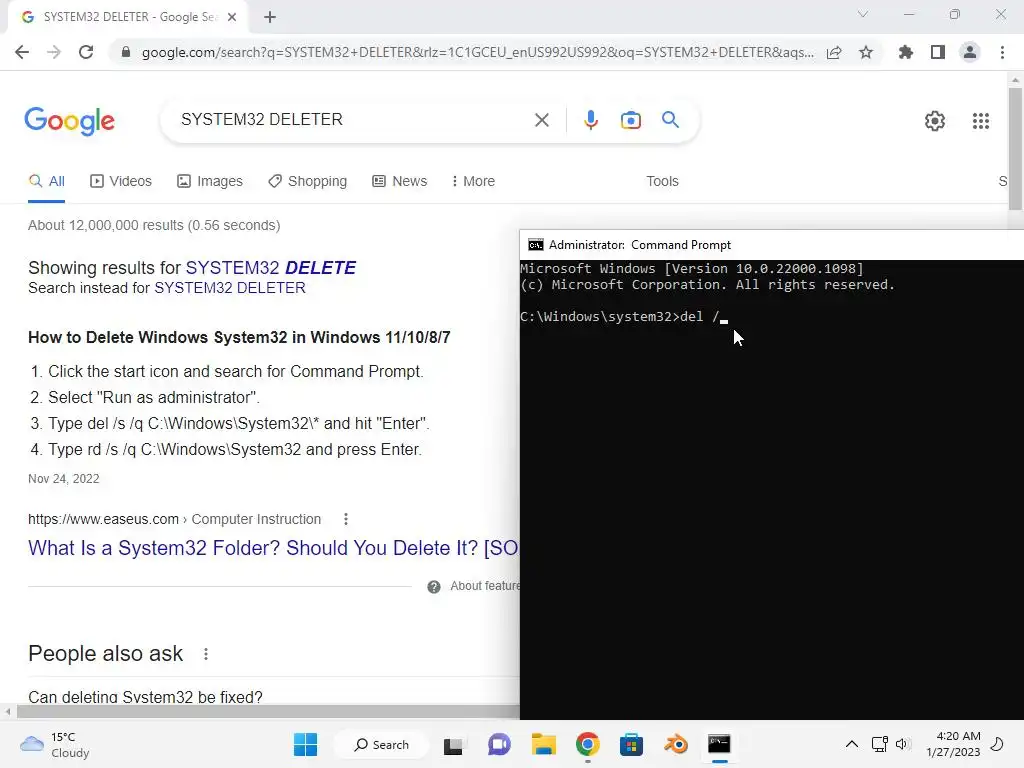Image resolution: width=1024 pixels, height=768 pixels.
Task: Click the page vertical scrollbar thumb
Action: (1015, 149)
